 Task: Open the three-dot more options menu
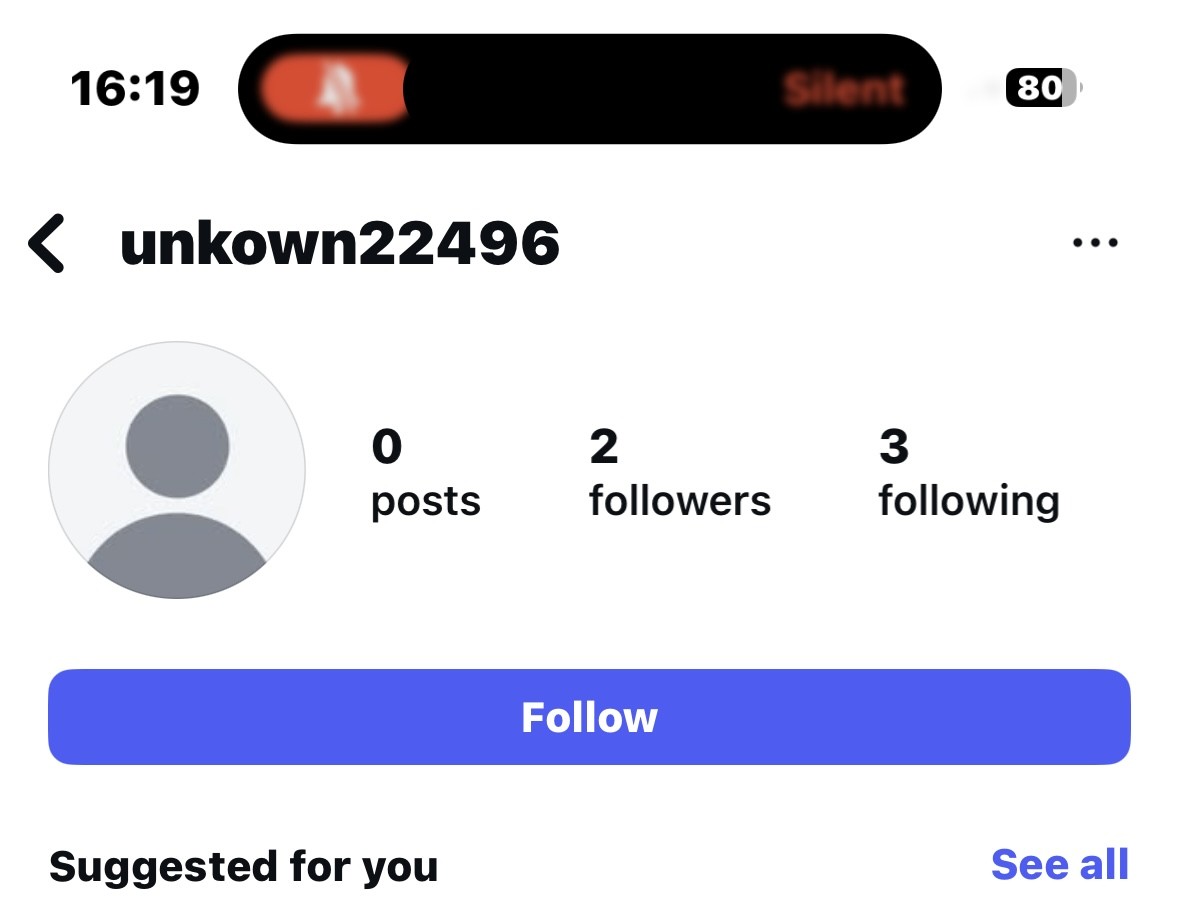1094,243
